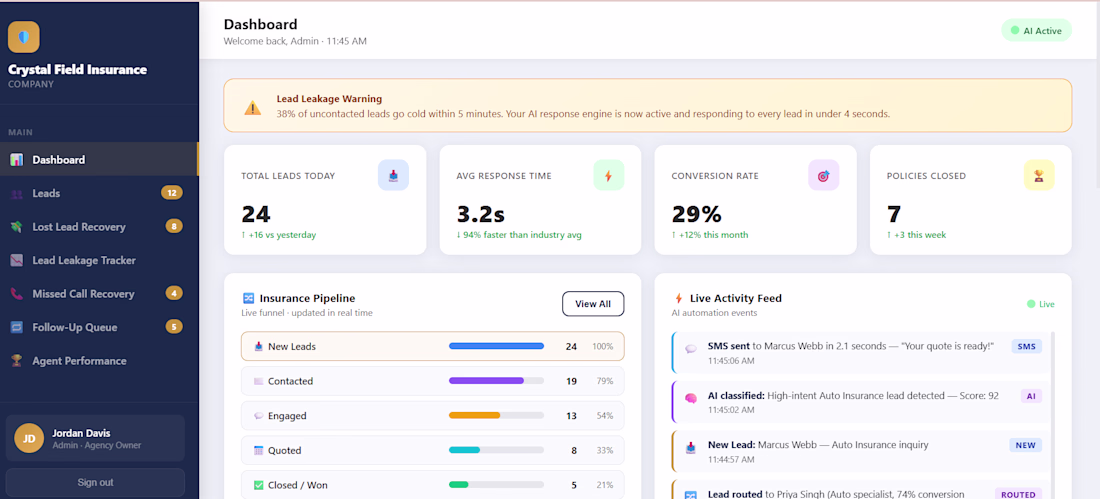Image resolution: width=1100 pixels, height=499 pixels.
Task: Click the View All pipeline button
Action: tap(593, 304)
